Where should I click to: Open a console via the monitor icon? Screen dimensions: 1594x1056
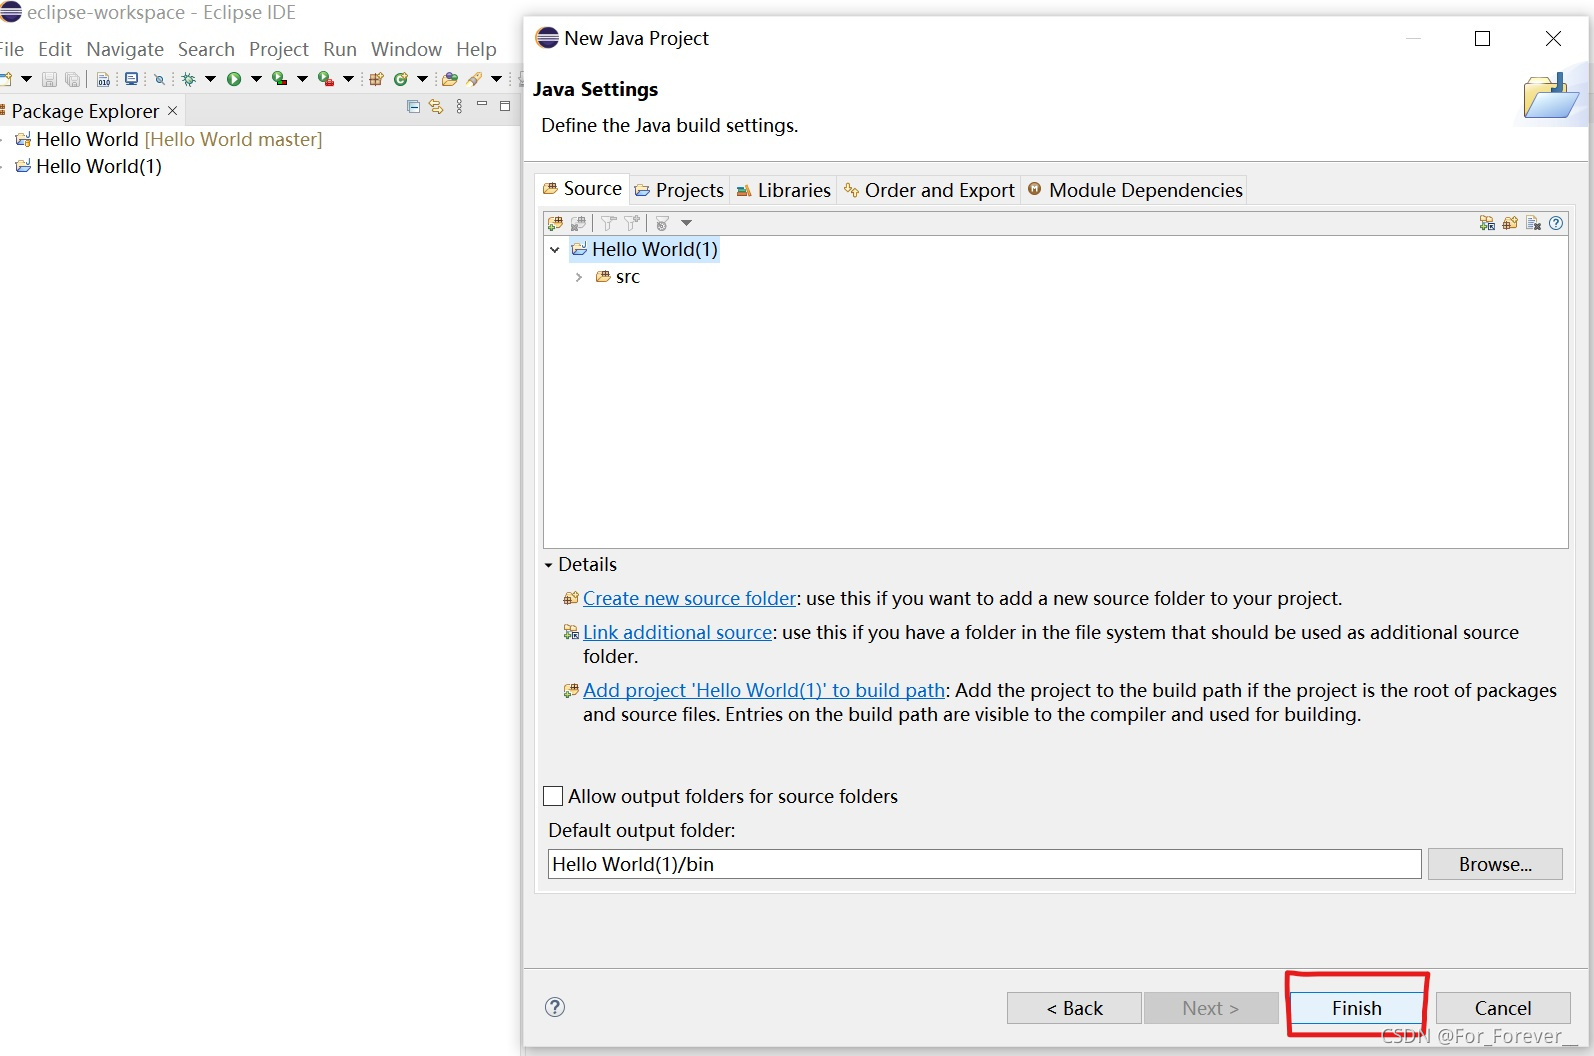[131, 78]
